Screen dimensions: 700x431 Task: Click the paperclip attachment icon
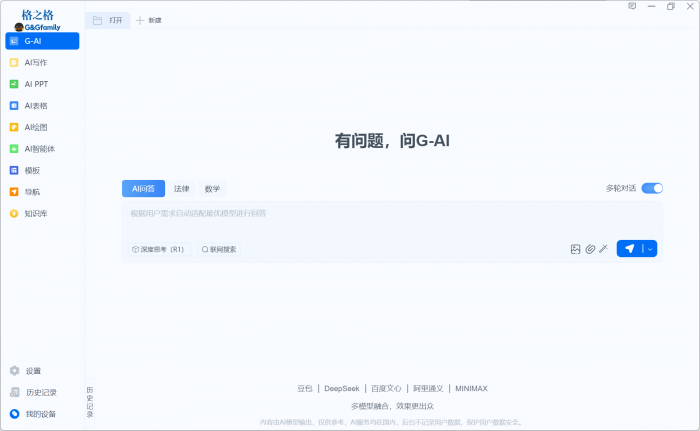590,249
